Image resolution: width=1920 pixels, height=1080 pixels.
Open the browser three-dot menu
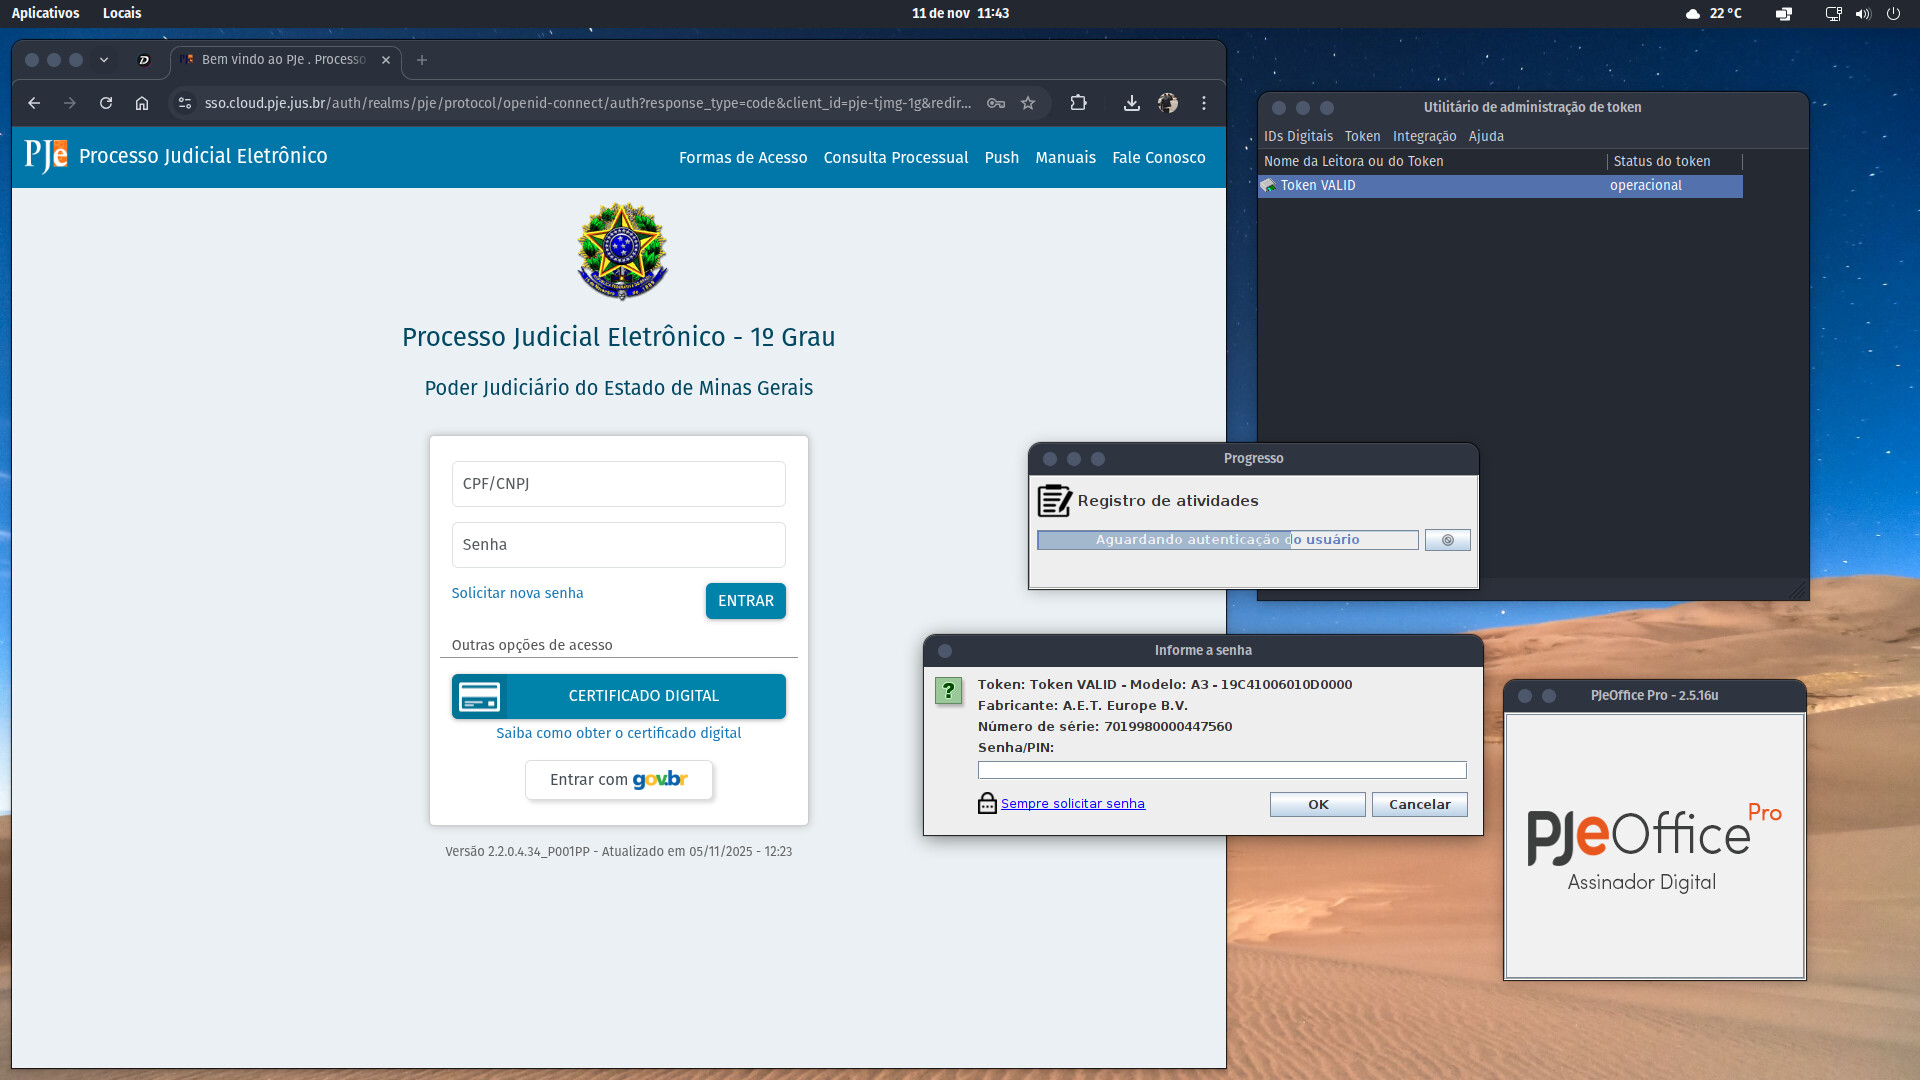pos(1204,103)
